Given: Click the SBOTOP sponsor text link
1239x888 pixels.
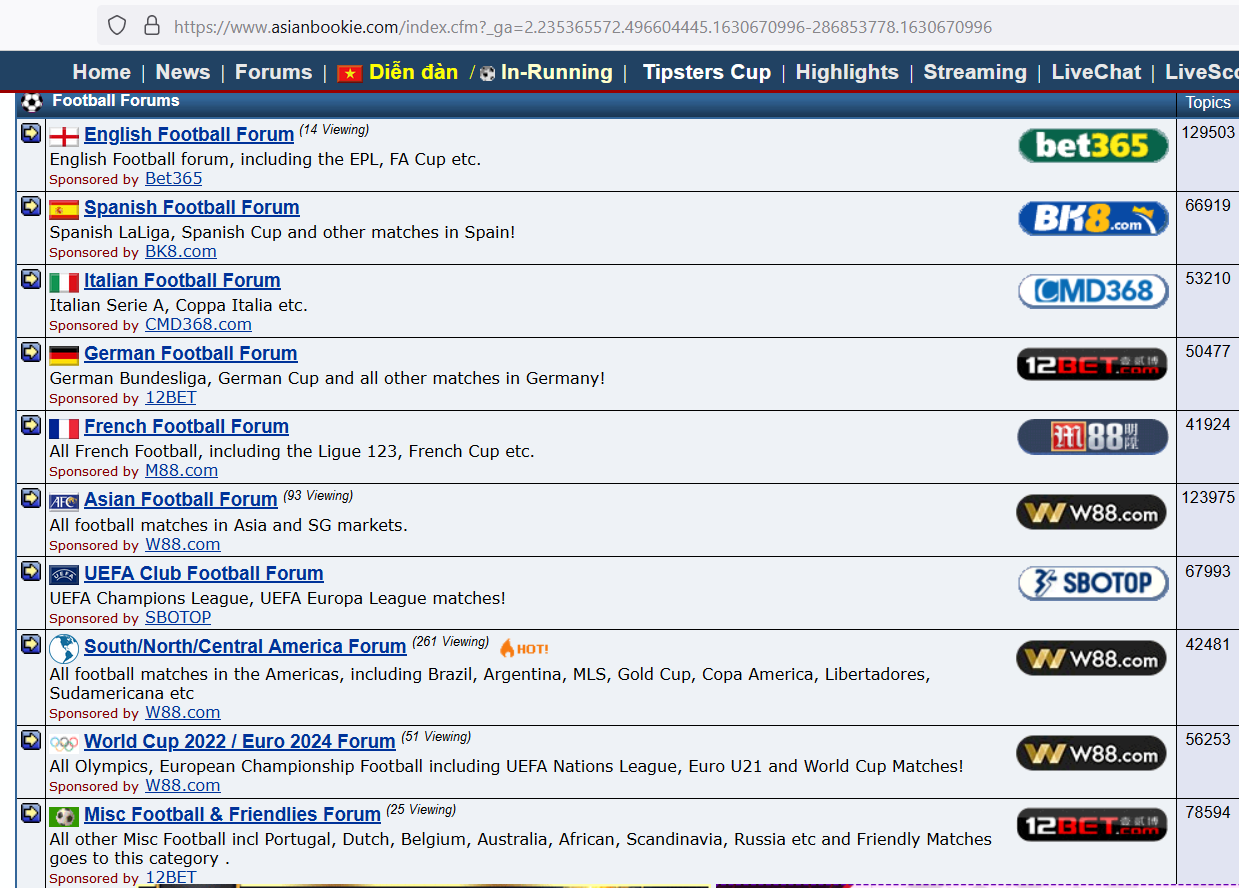Looking at the screenshot, I should click(178, 617).
